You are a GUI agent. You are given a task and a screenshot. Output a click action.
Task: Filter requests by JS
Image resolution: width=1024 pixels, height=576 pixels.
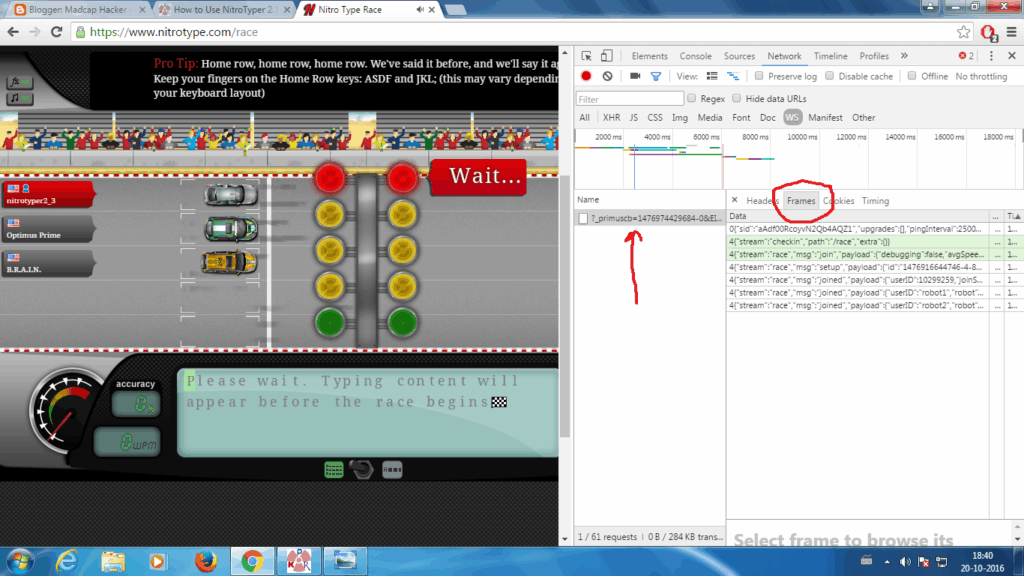point(633,118)
